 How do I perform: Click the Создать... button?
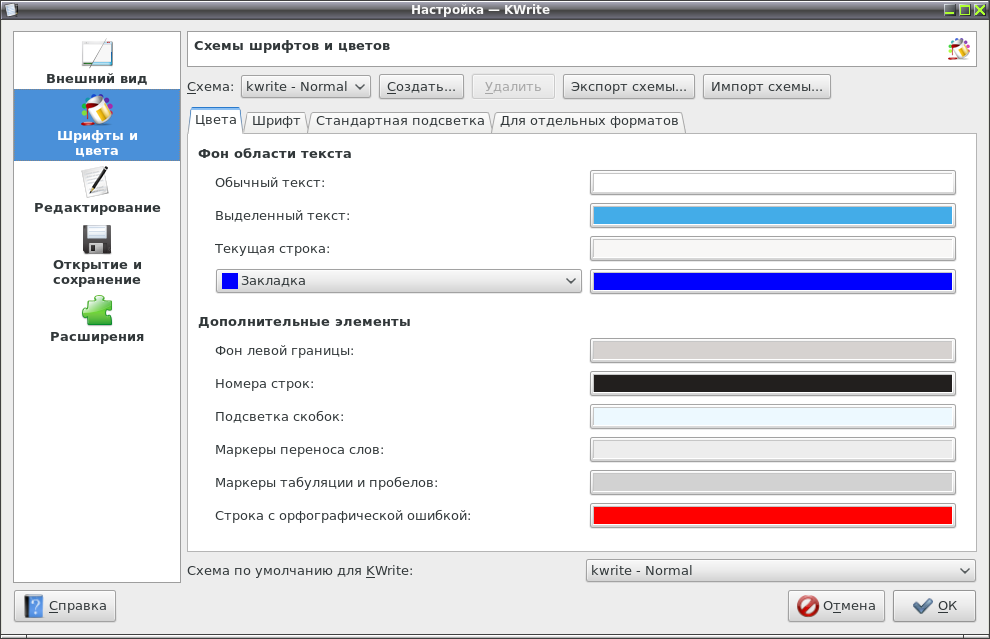[x=421, y=87]
